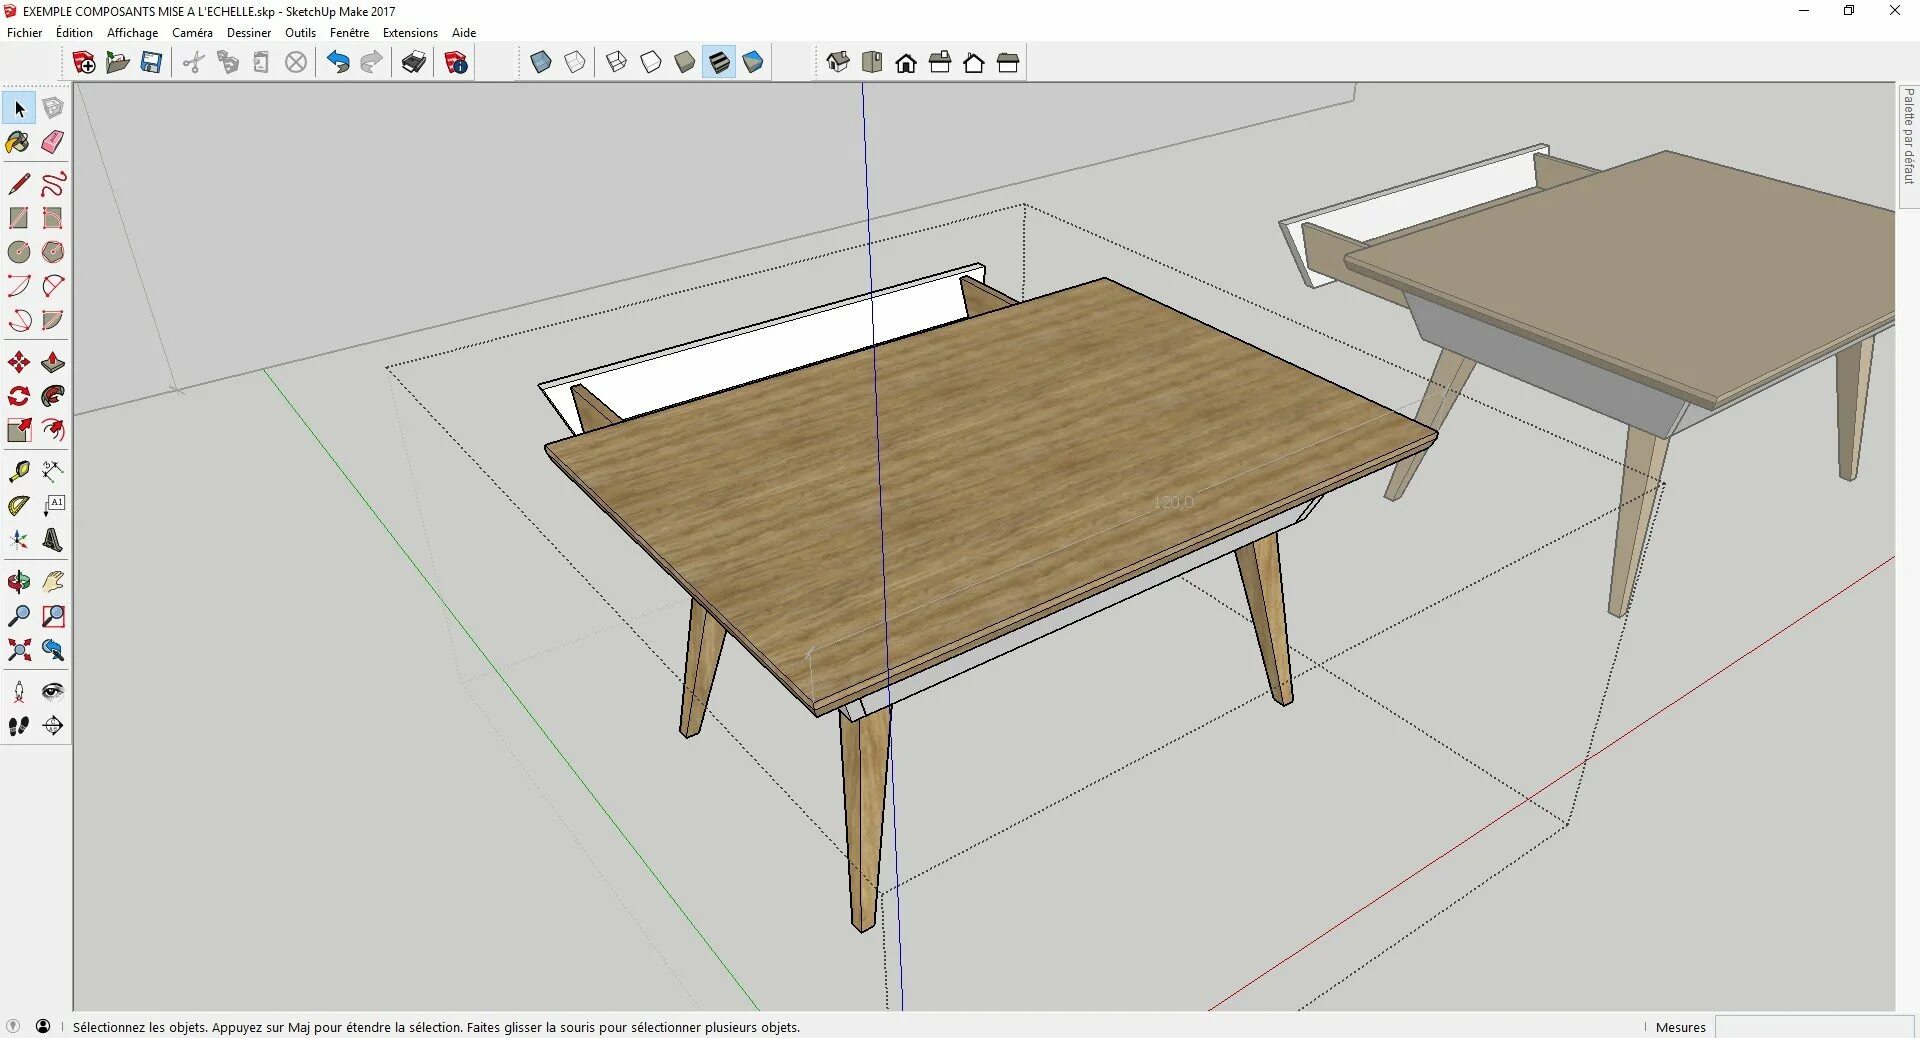Activate the Orbit camera tool
The width and height of the screenshot is (1920, 1038).
19,581
